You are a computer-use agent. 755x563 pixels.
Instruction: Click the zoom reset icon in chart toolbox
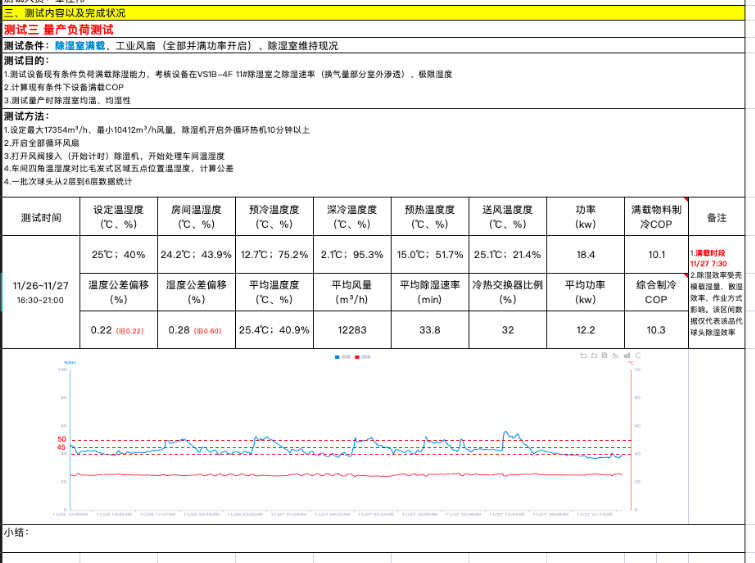tap(594, 355)
